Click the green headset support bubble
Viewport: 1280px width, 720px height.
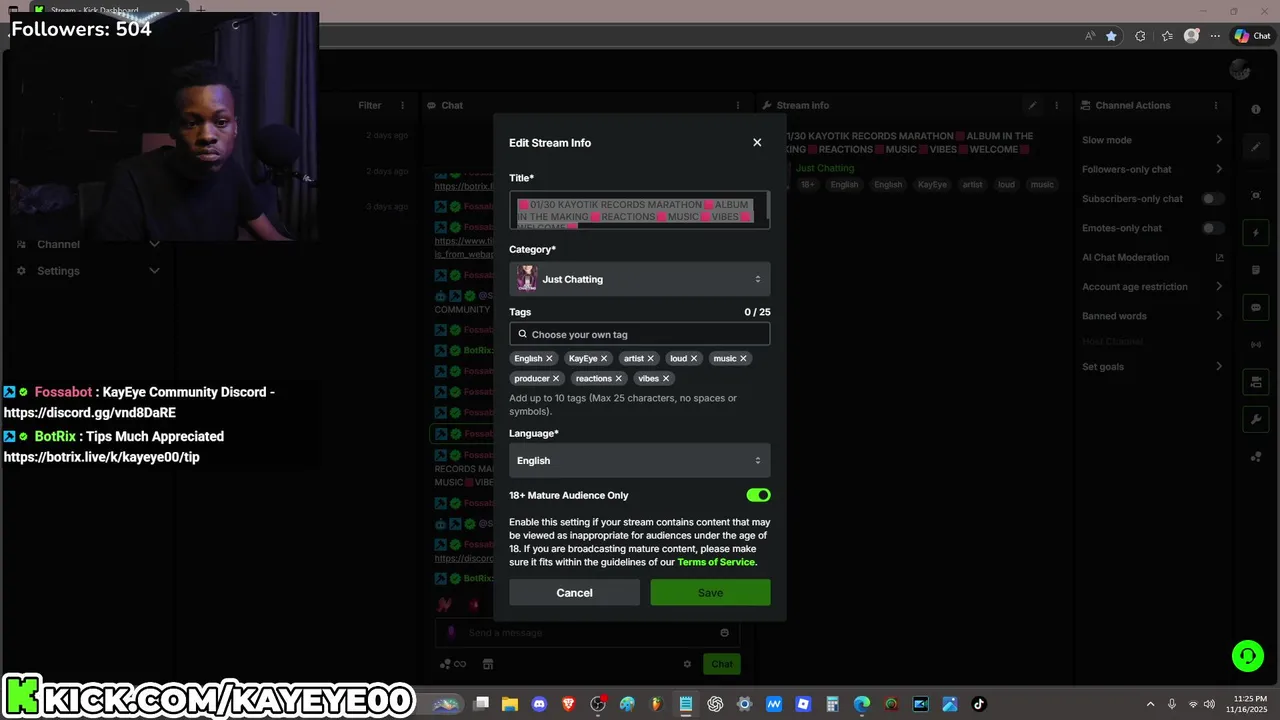1247,656
